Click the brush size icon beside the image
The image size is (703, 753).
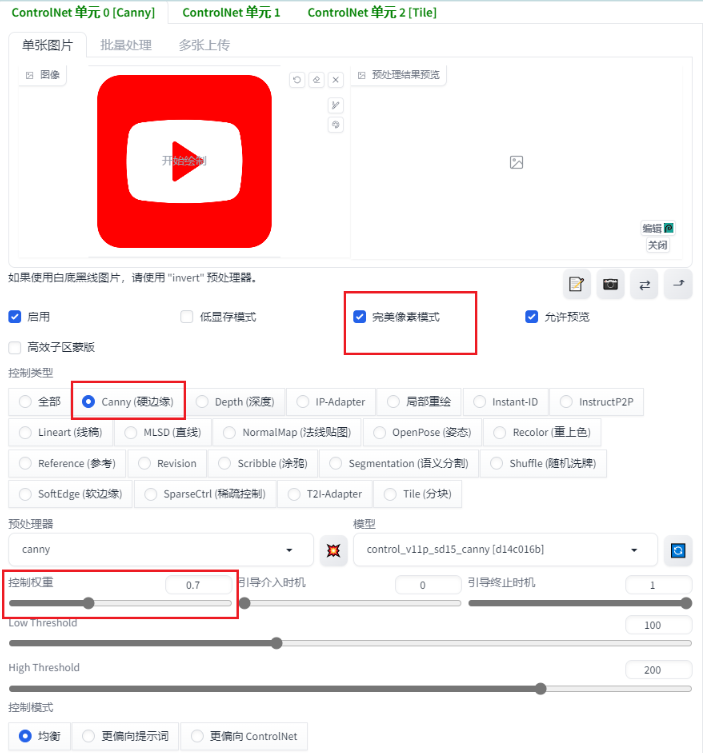pyautogui.click(x=336, y=105)
